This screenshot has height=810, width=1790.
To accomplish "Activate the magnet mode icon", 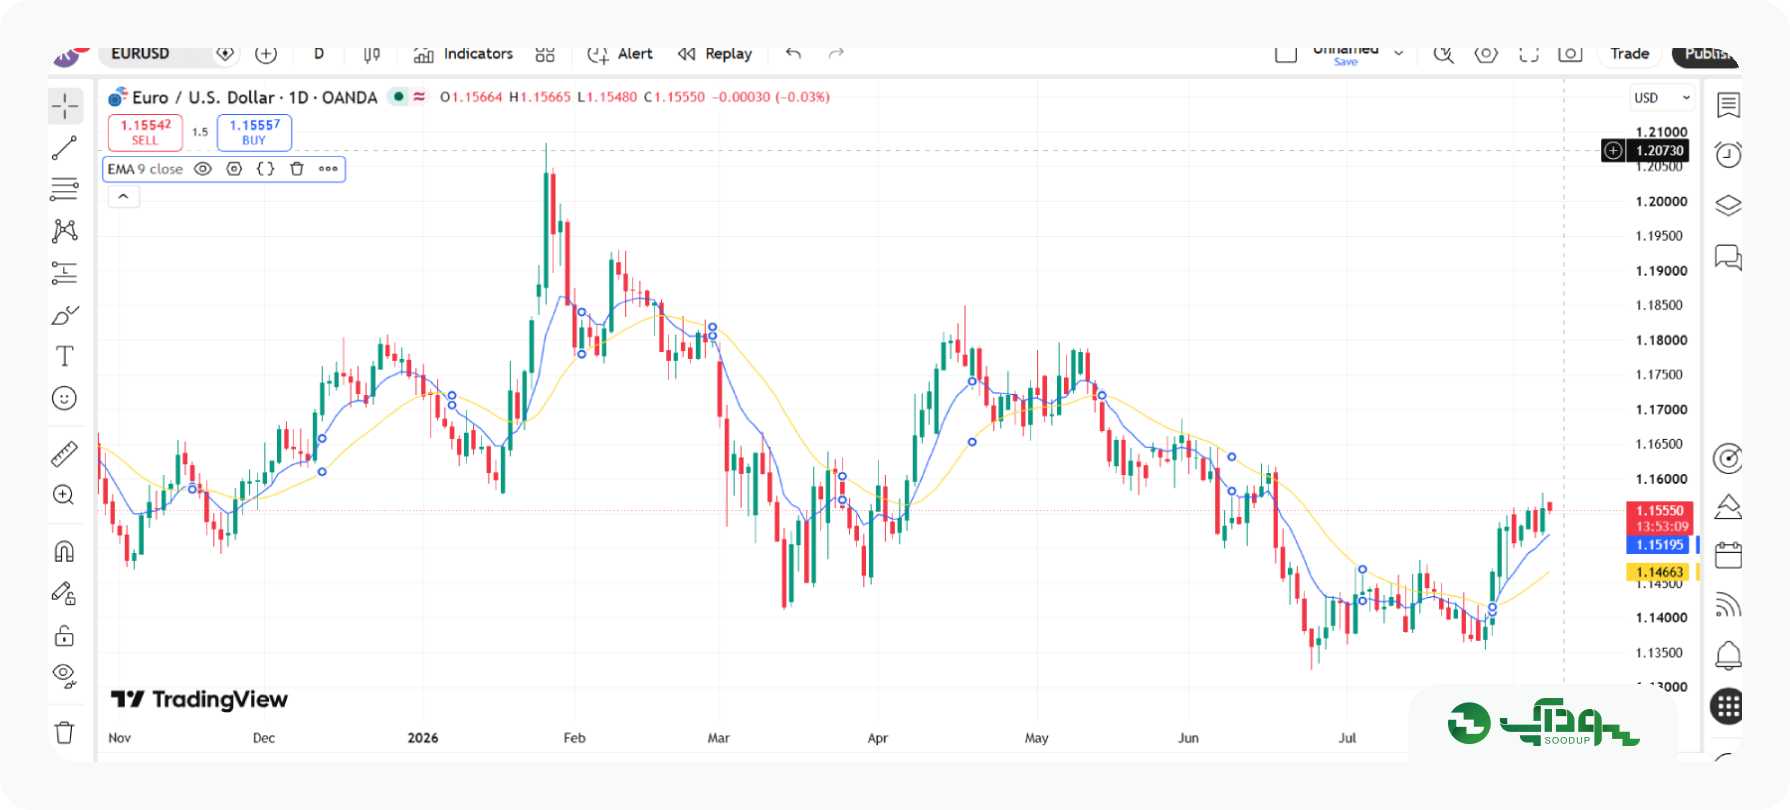I will pyautogui.click(x=65, y=552).
